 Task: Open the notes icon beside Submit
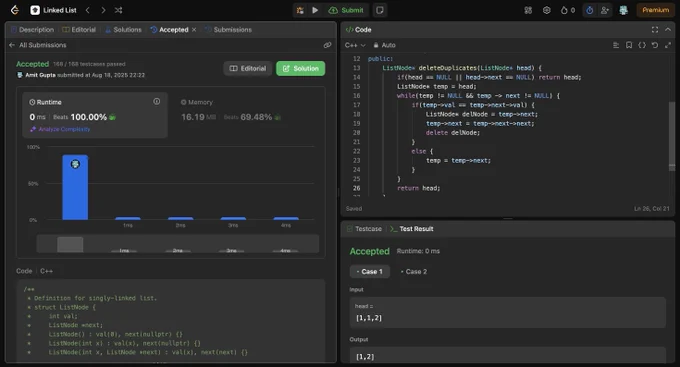pos(380,10)
